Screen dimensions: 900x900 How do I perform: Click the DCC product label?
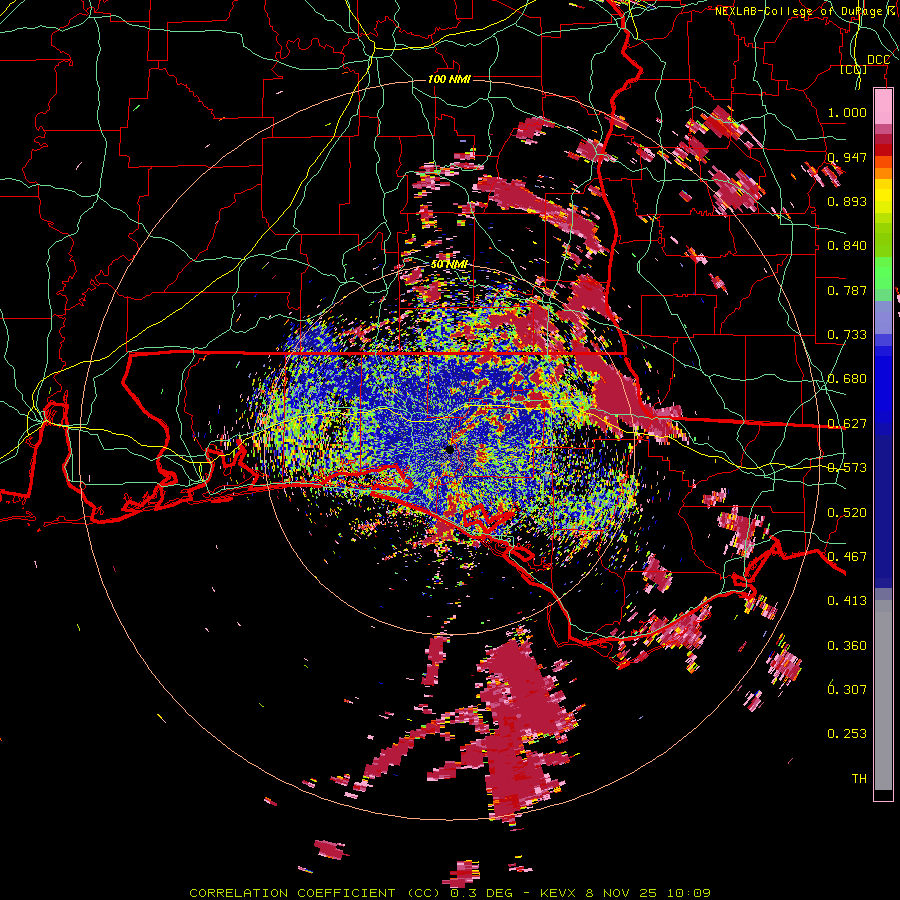pos(878,60)
